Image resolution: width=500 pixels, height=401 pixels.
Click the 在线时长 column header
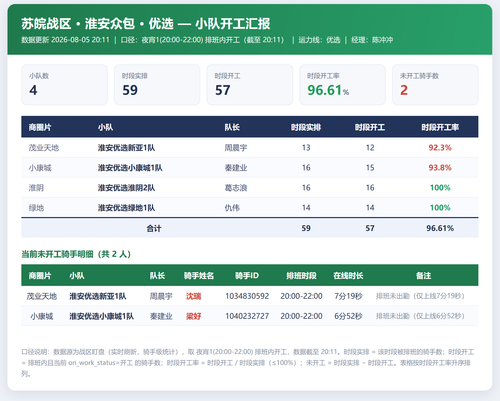pos(348,276)
